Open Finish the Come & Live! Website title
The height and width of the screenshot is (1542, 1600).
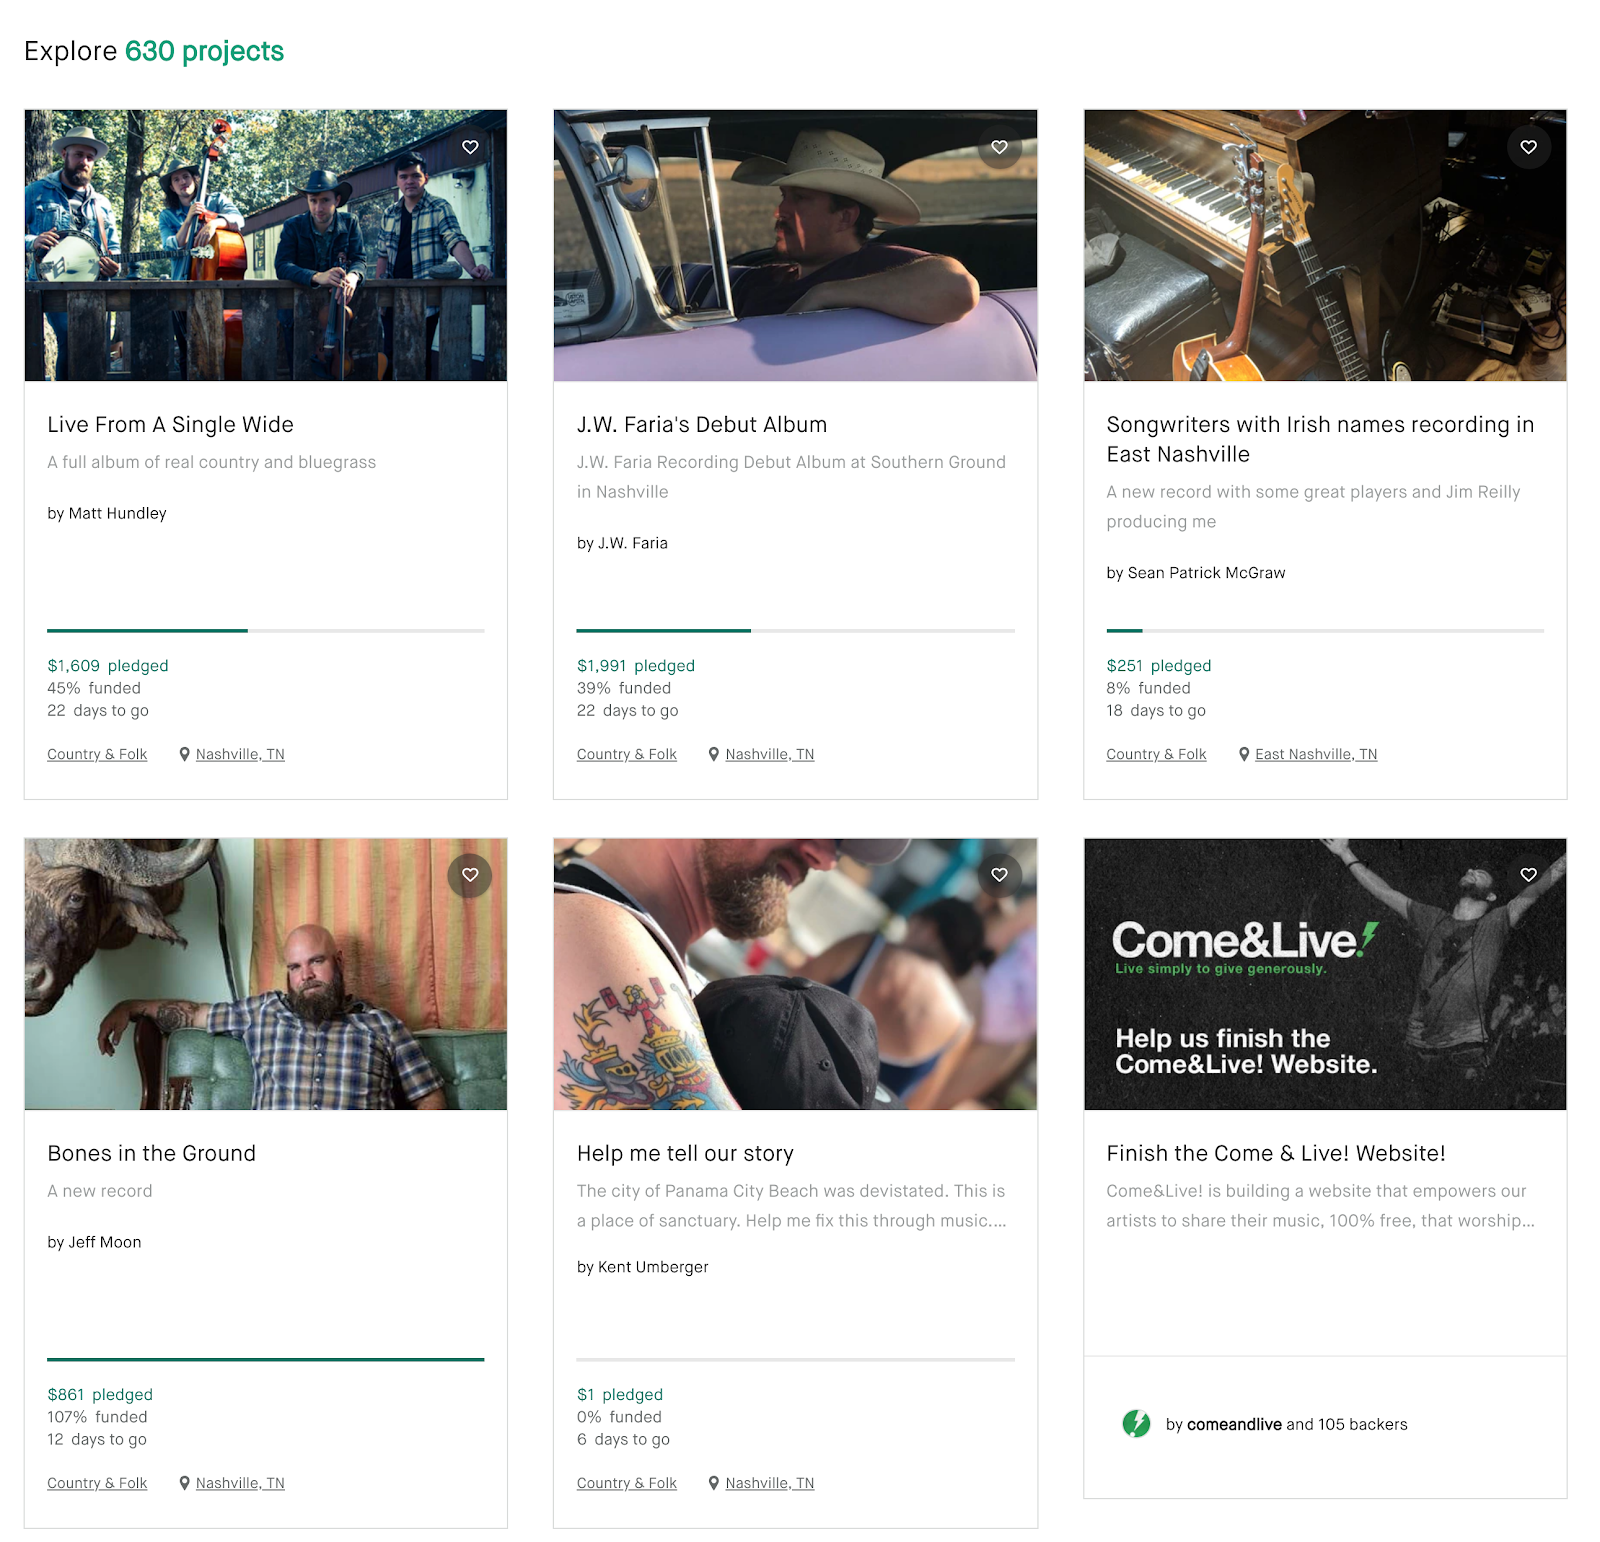coord(1276,1153)
